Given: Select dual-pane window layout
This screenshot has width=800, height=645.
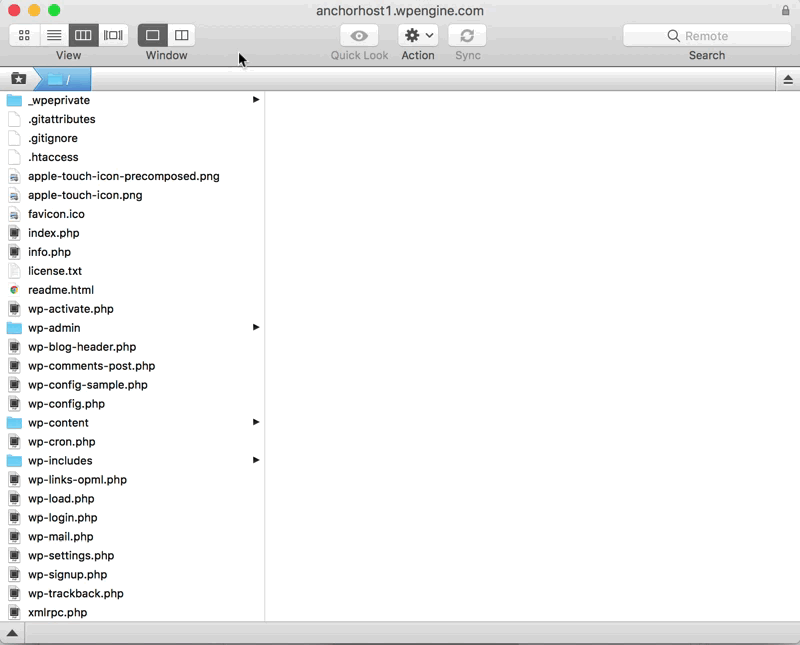Looking at the screenshot, I should point(182,35).
